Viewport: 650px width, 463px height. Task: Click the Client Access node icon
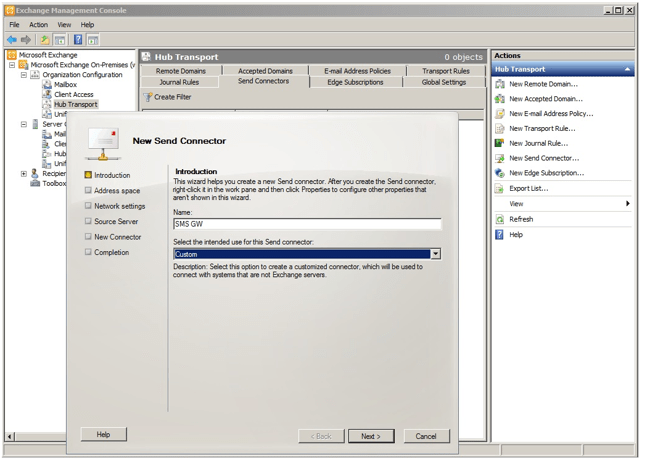[47, 95]
